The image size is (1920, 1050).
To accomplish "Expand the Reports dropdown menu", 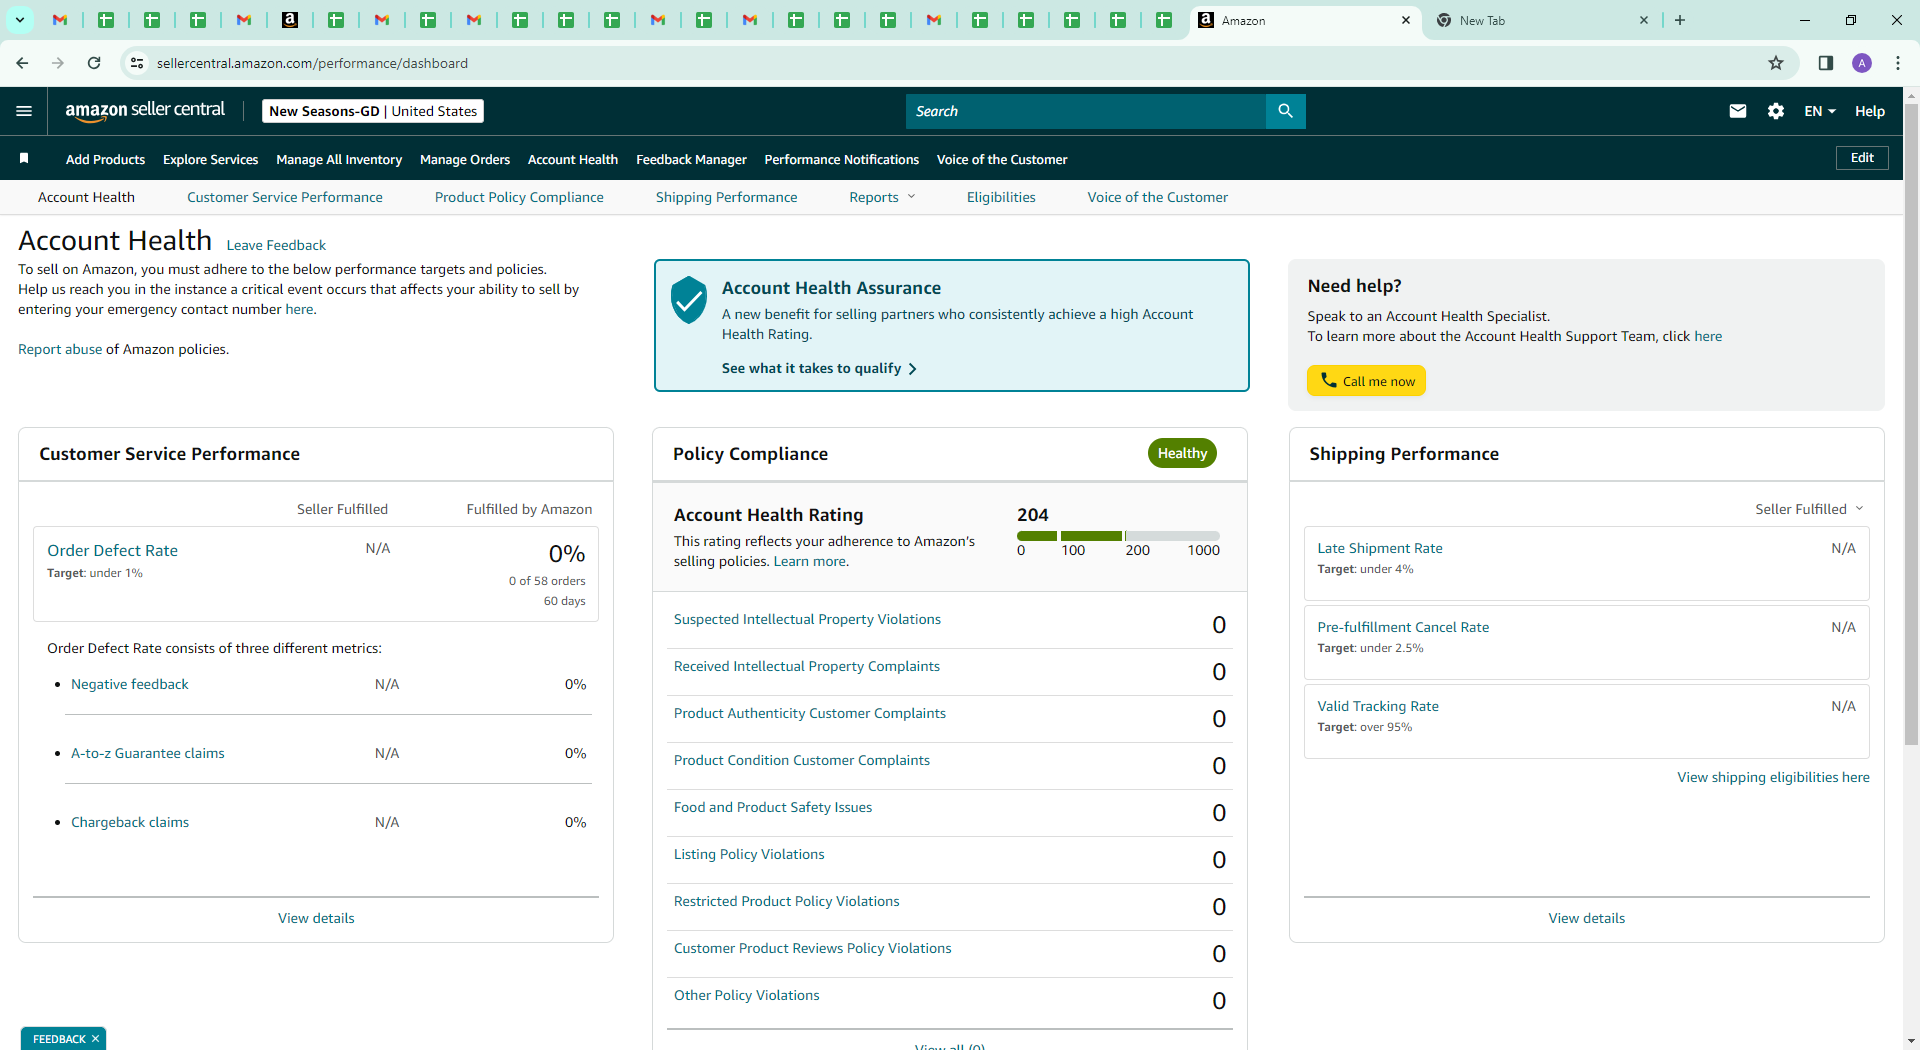I will click(x=882, y=197).
